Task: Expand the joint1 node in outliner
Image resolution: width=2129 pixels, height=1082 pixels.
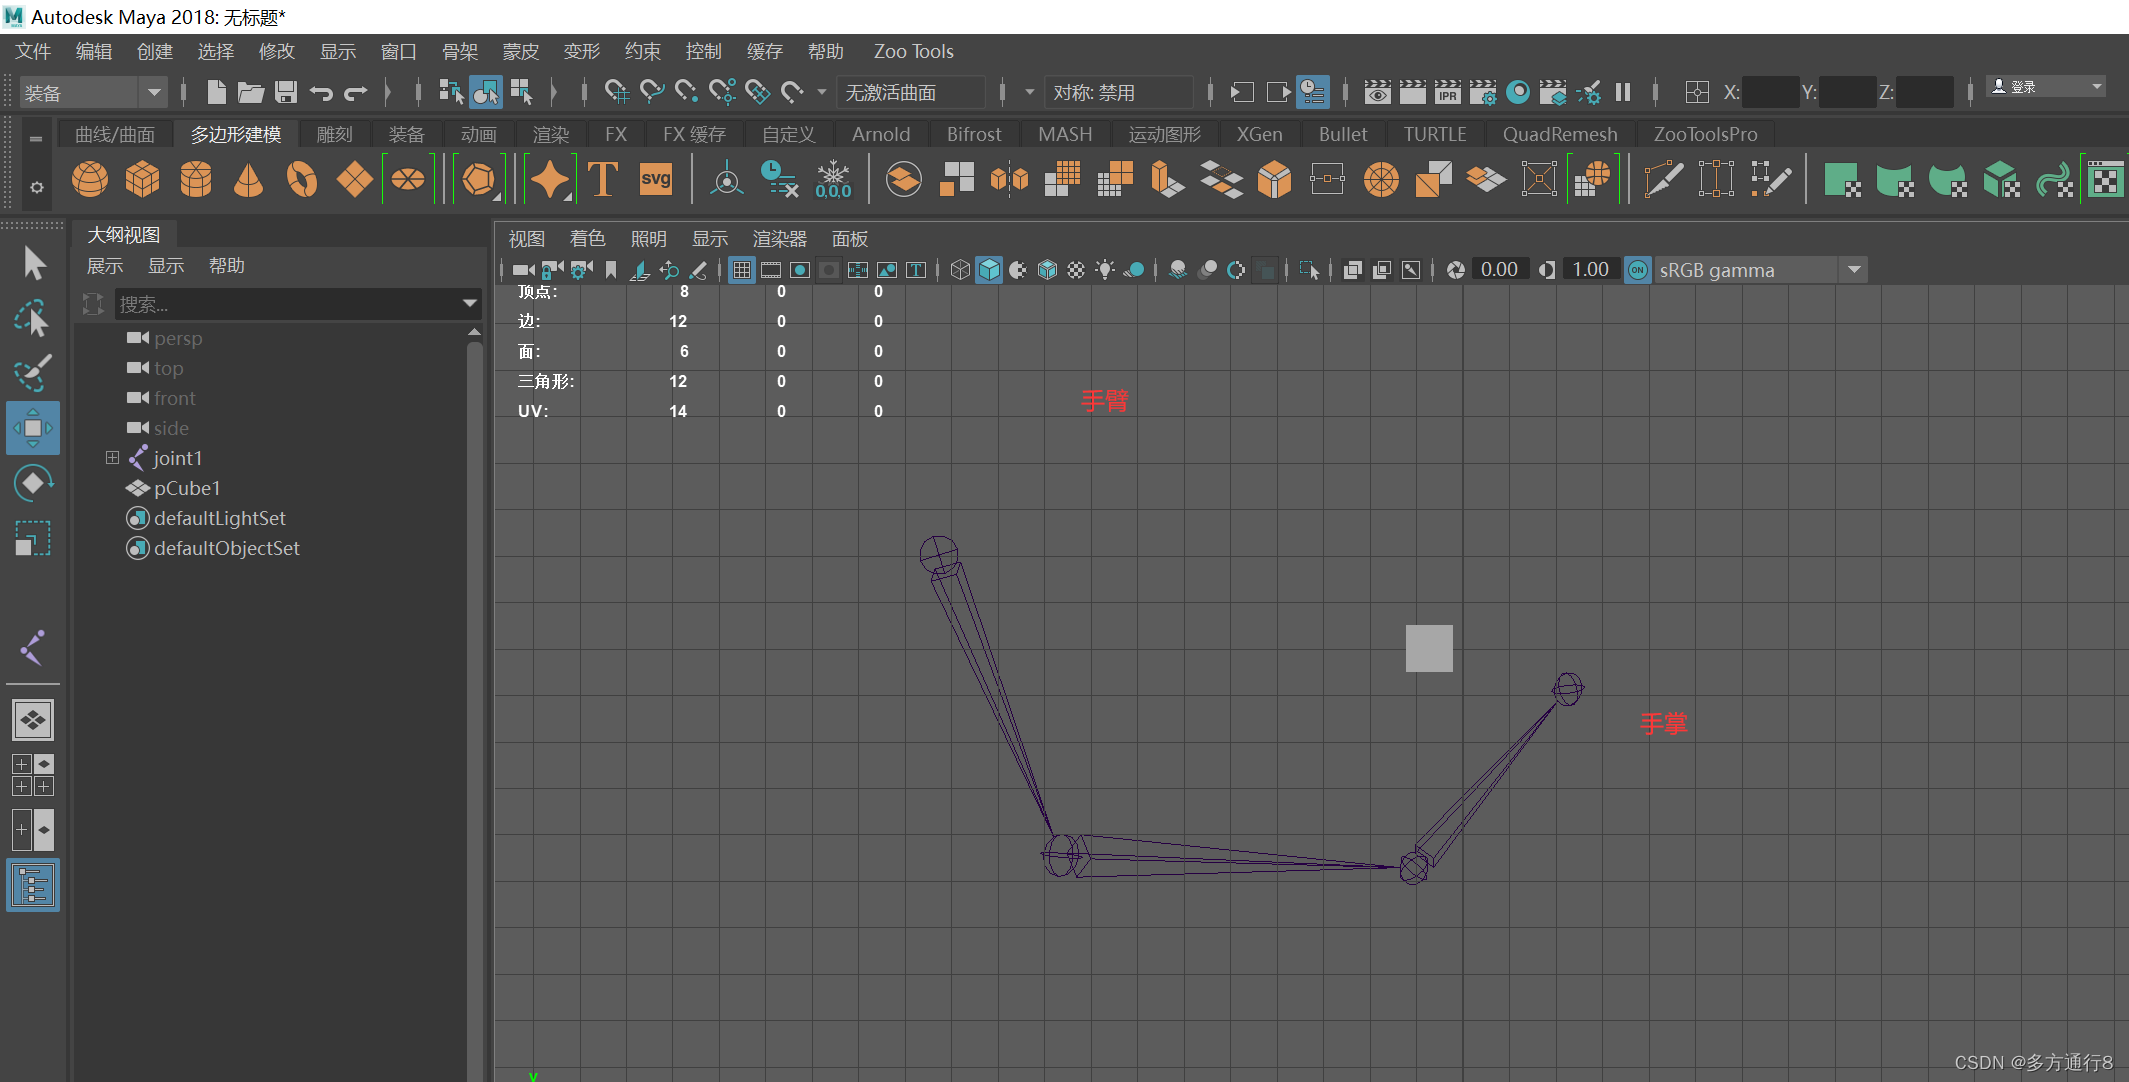Action: click(x=112, y=458)
